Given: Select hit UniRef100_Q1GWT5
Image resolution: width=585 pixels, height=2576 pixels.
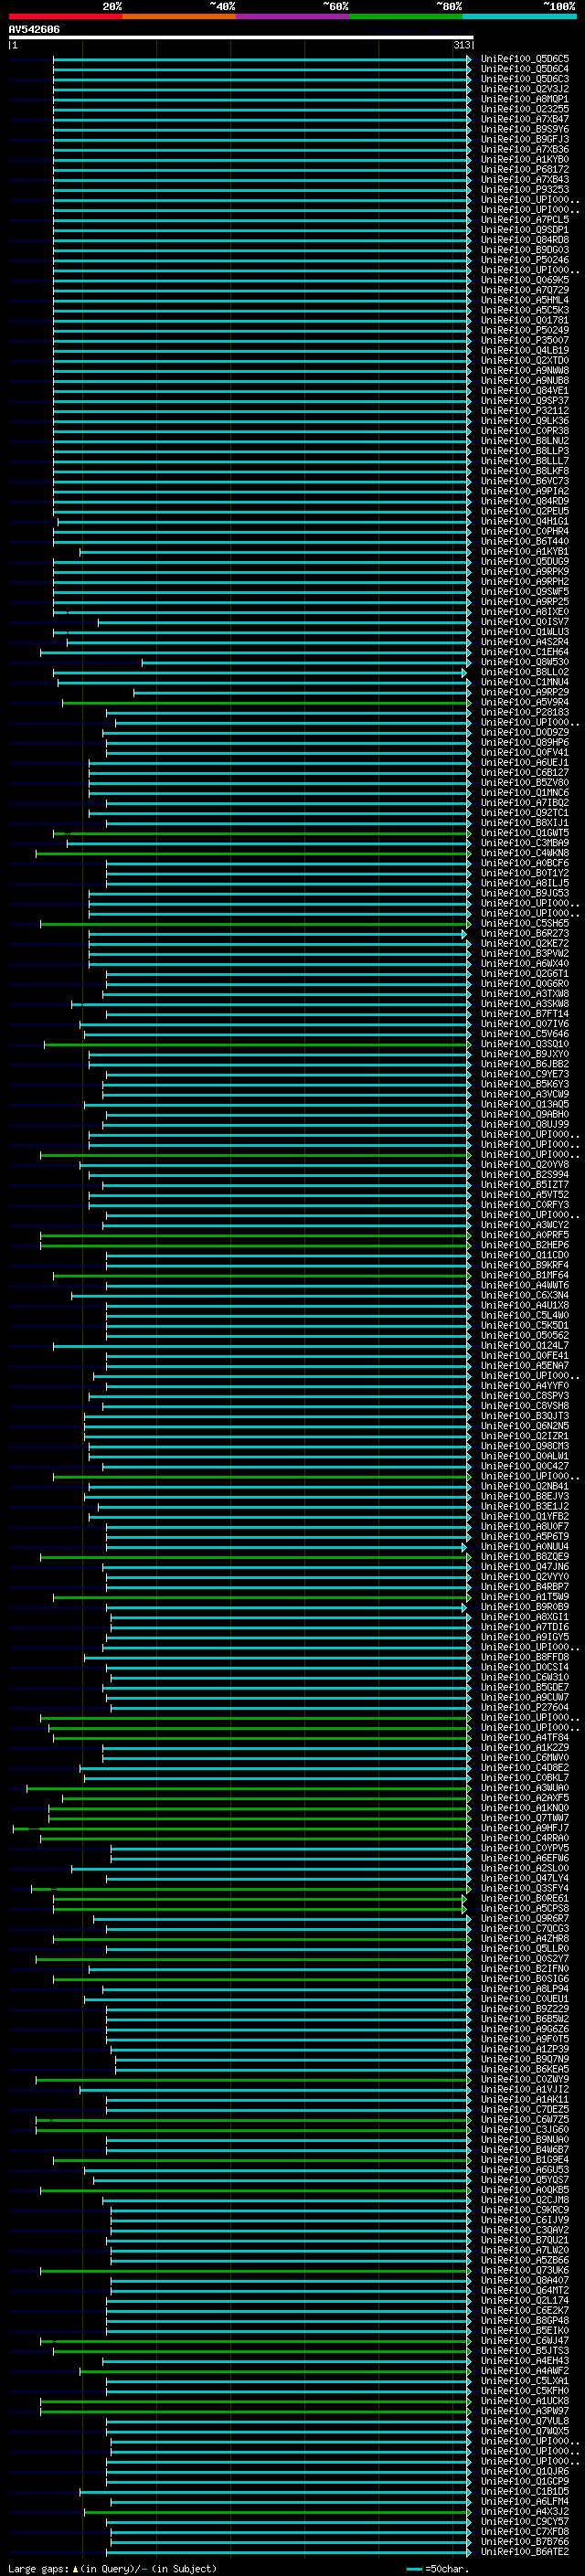Looking at the screenshot, I should pyautogui.click(x=524, y=833).
